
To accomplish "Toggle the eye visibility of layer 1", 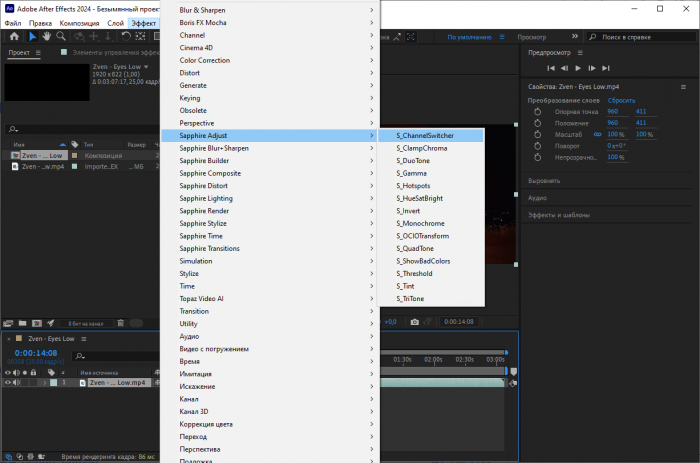I will pyautogui.click(x=8, y=383).
